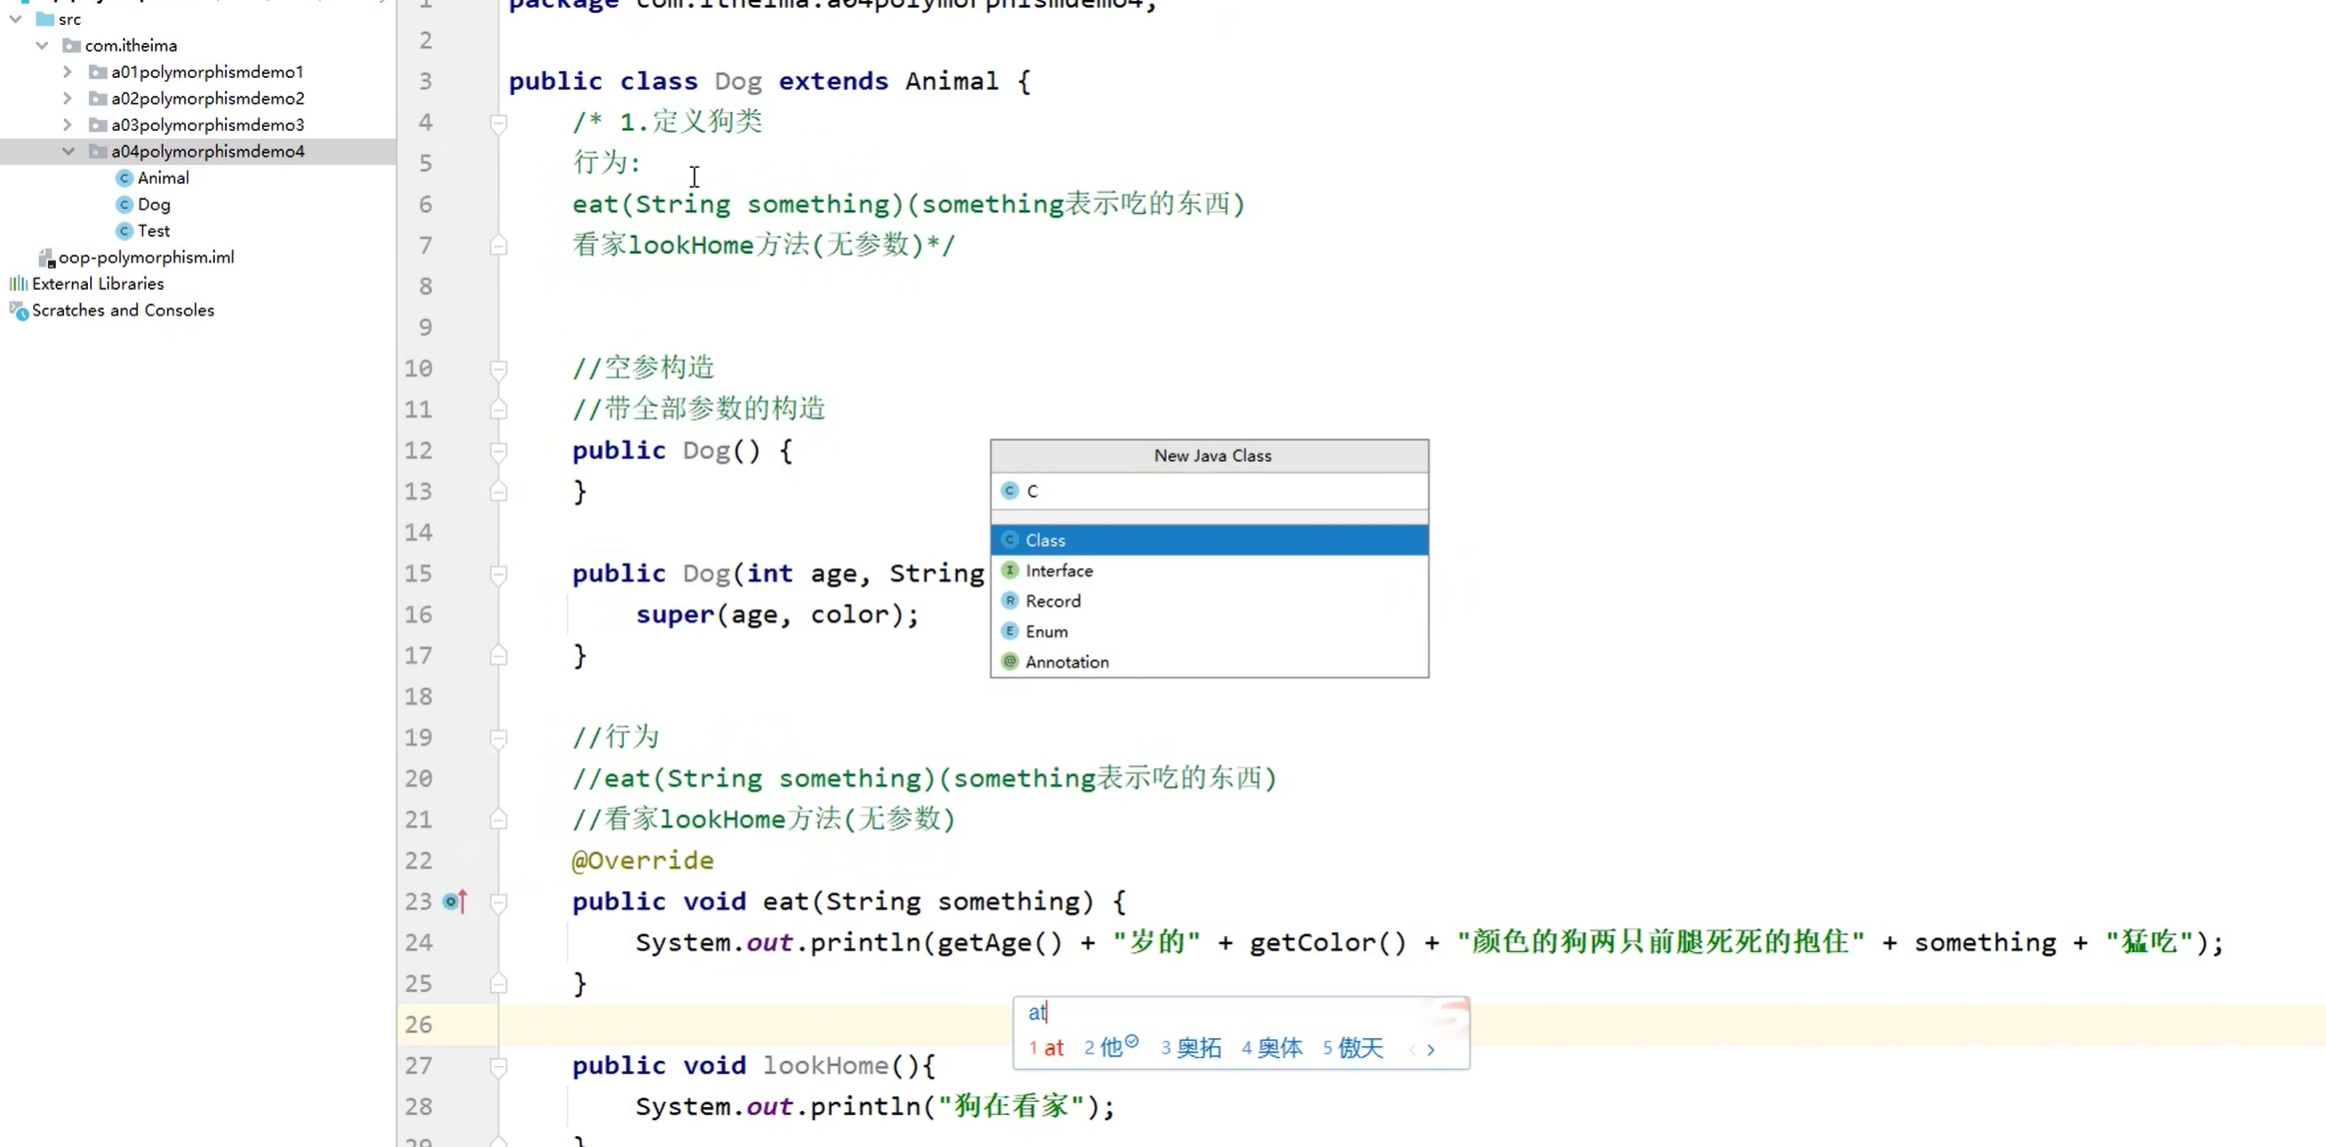Expand a01polymorphismdemo1 package folder
2326x1147 pixels.
(x=67, y=72)
